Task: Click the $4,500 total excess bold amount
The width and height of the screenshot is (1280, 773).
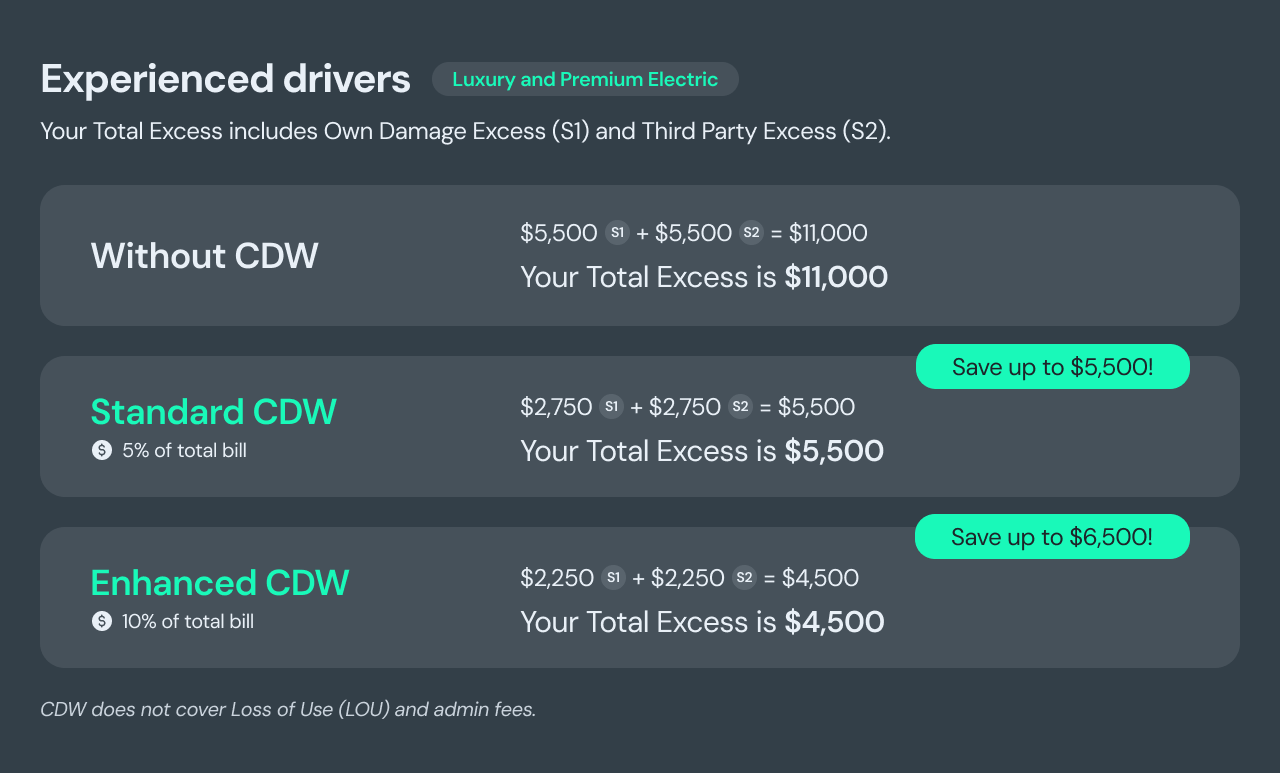Action: pyautogui.click(x=834, y=622)
